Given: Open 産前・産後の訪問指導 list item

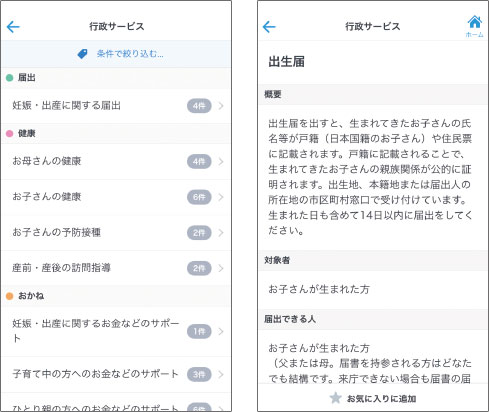Looking at the screenshot, I should click(116, 268).
